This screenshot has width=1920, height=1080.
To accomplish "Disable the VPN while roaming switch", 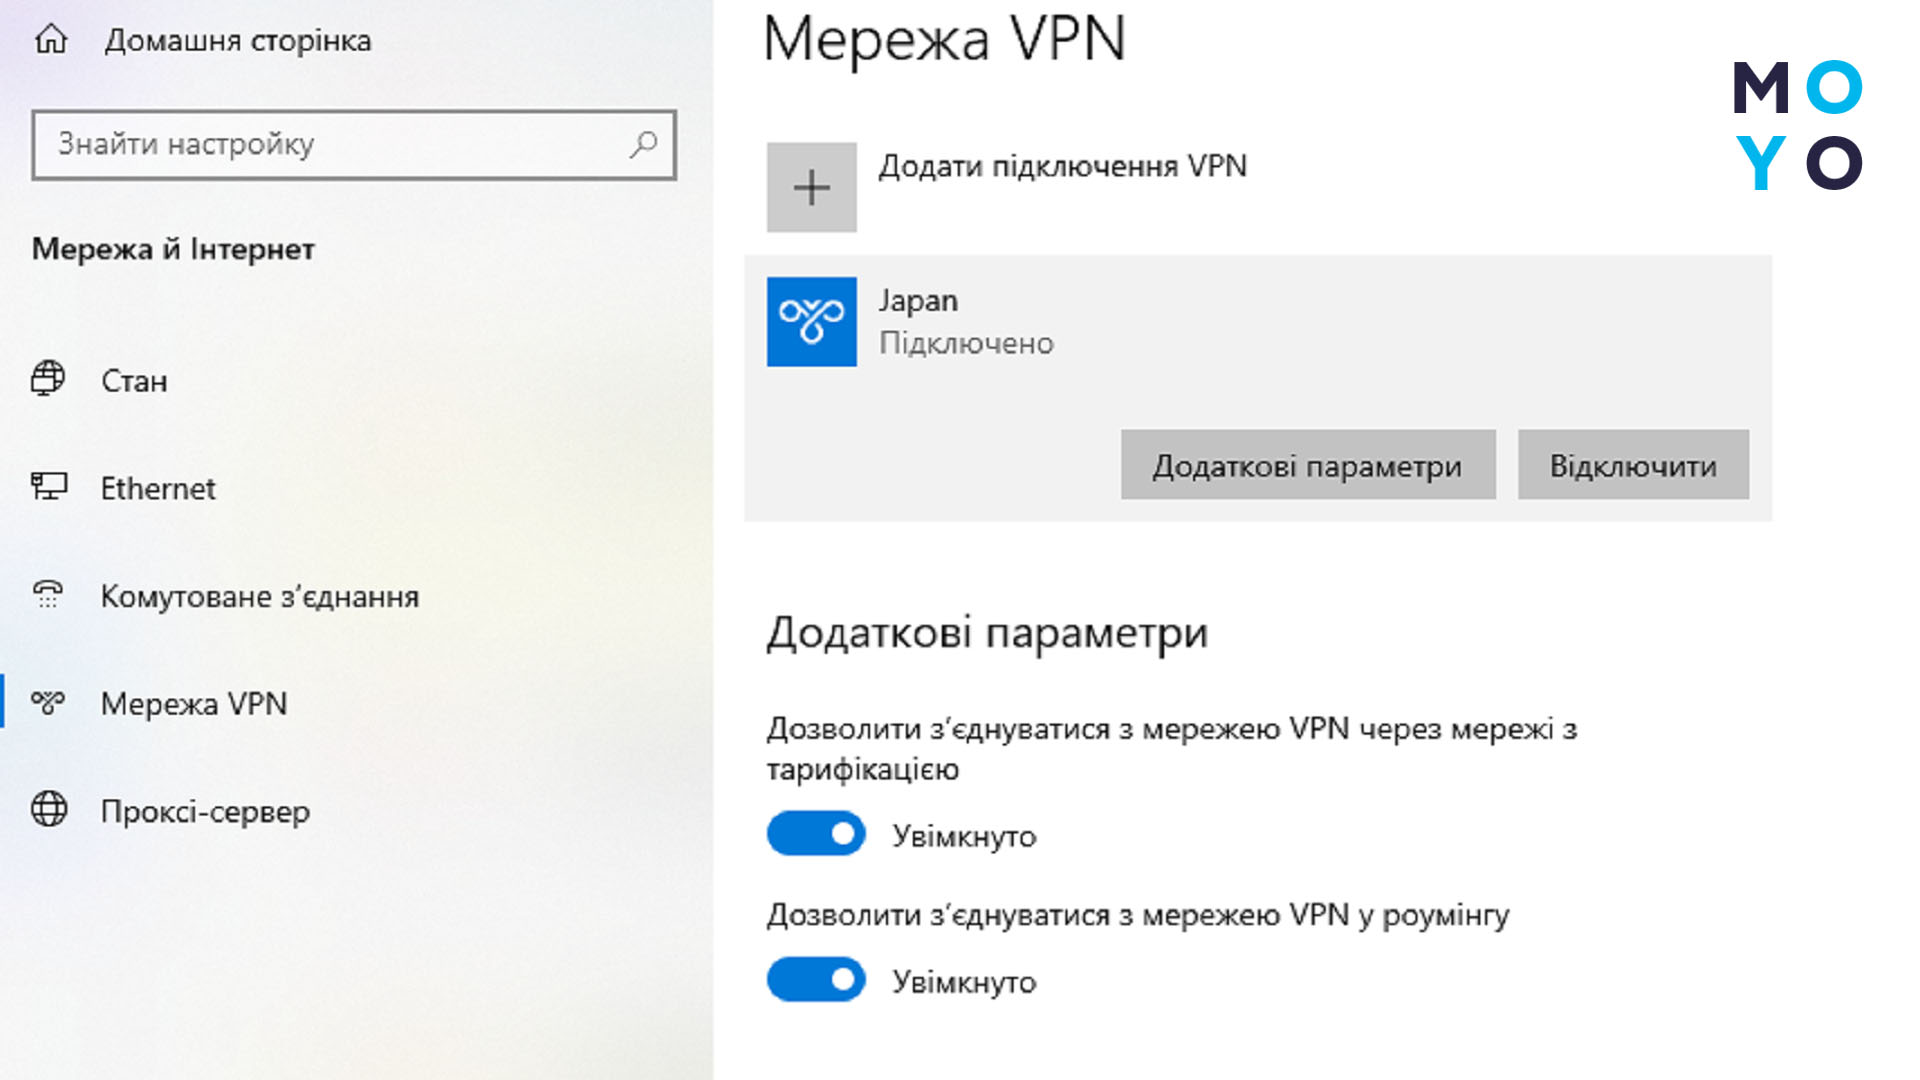I will click(x=816, y=980).
